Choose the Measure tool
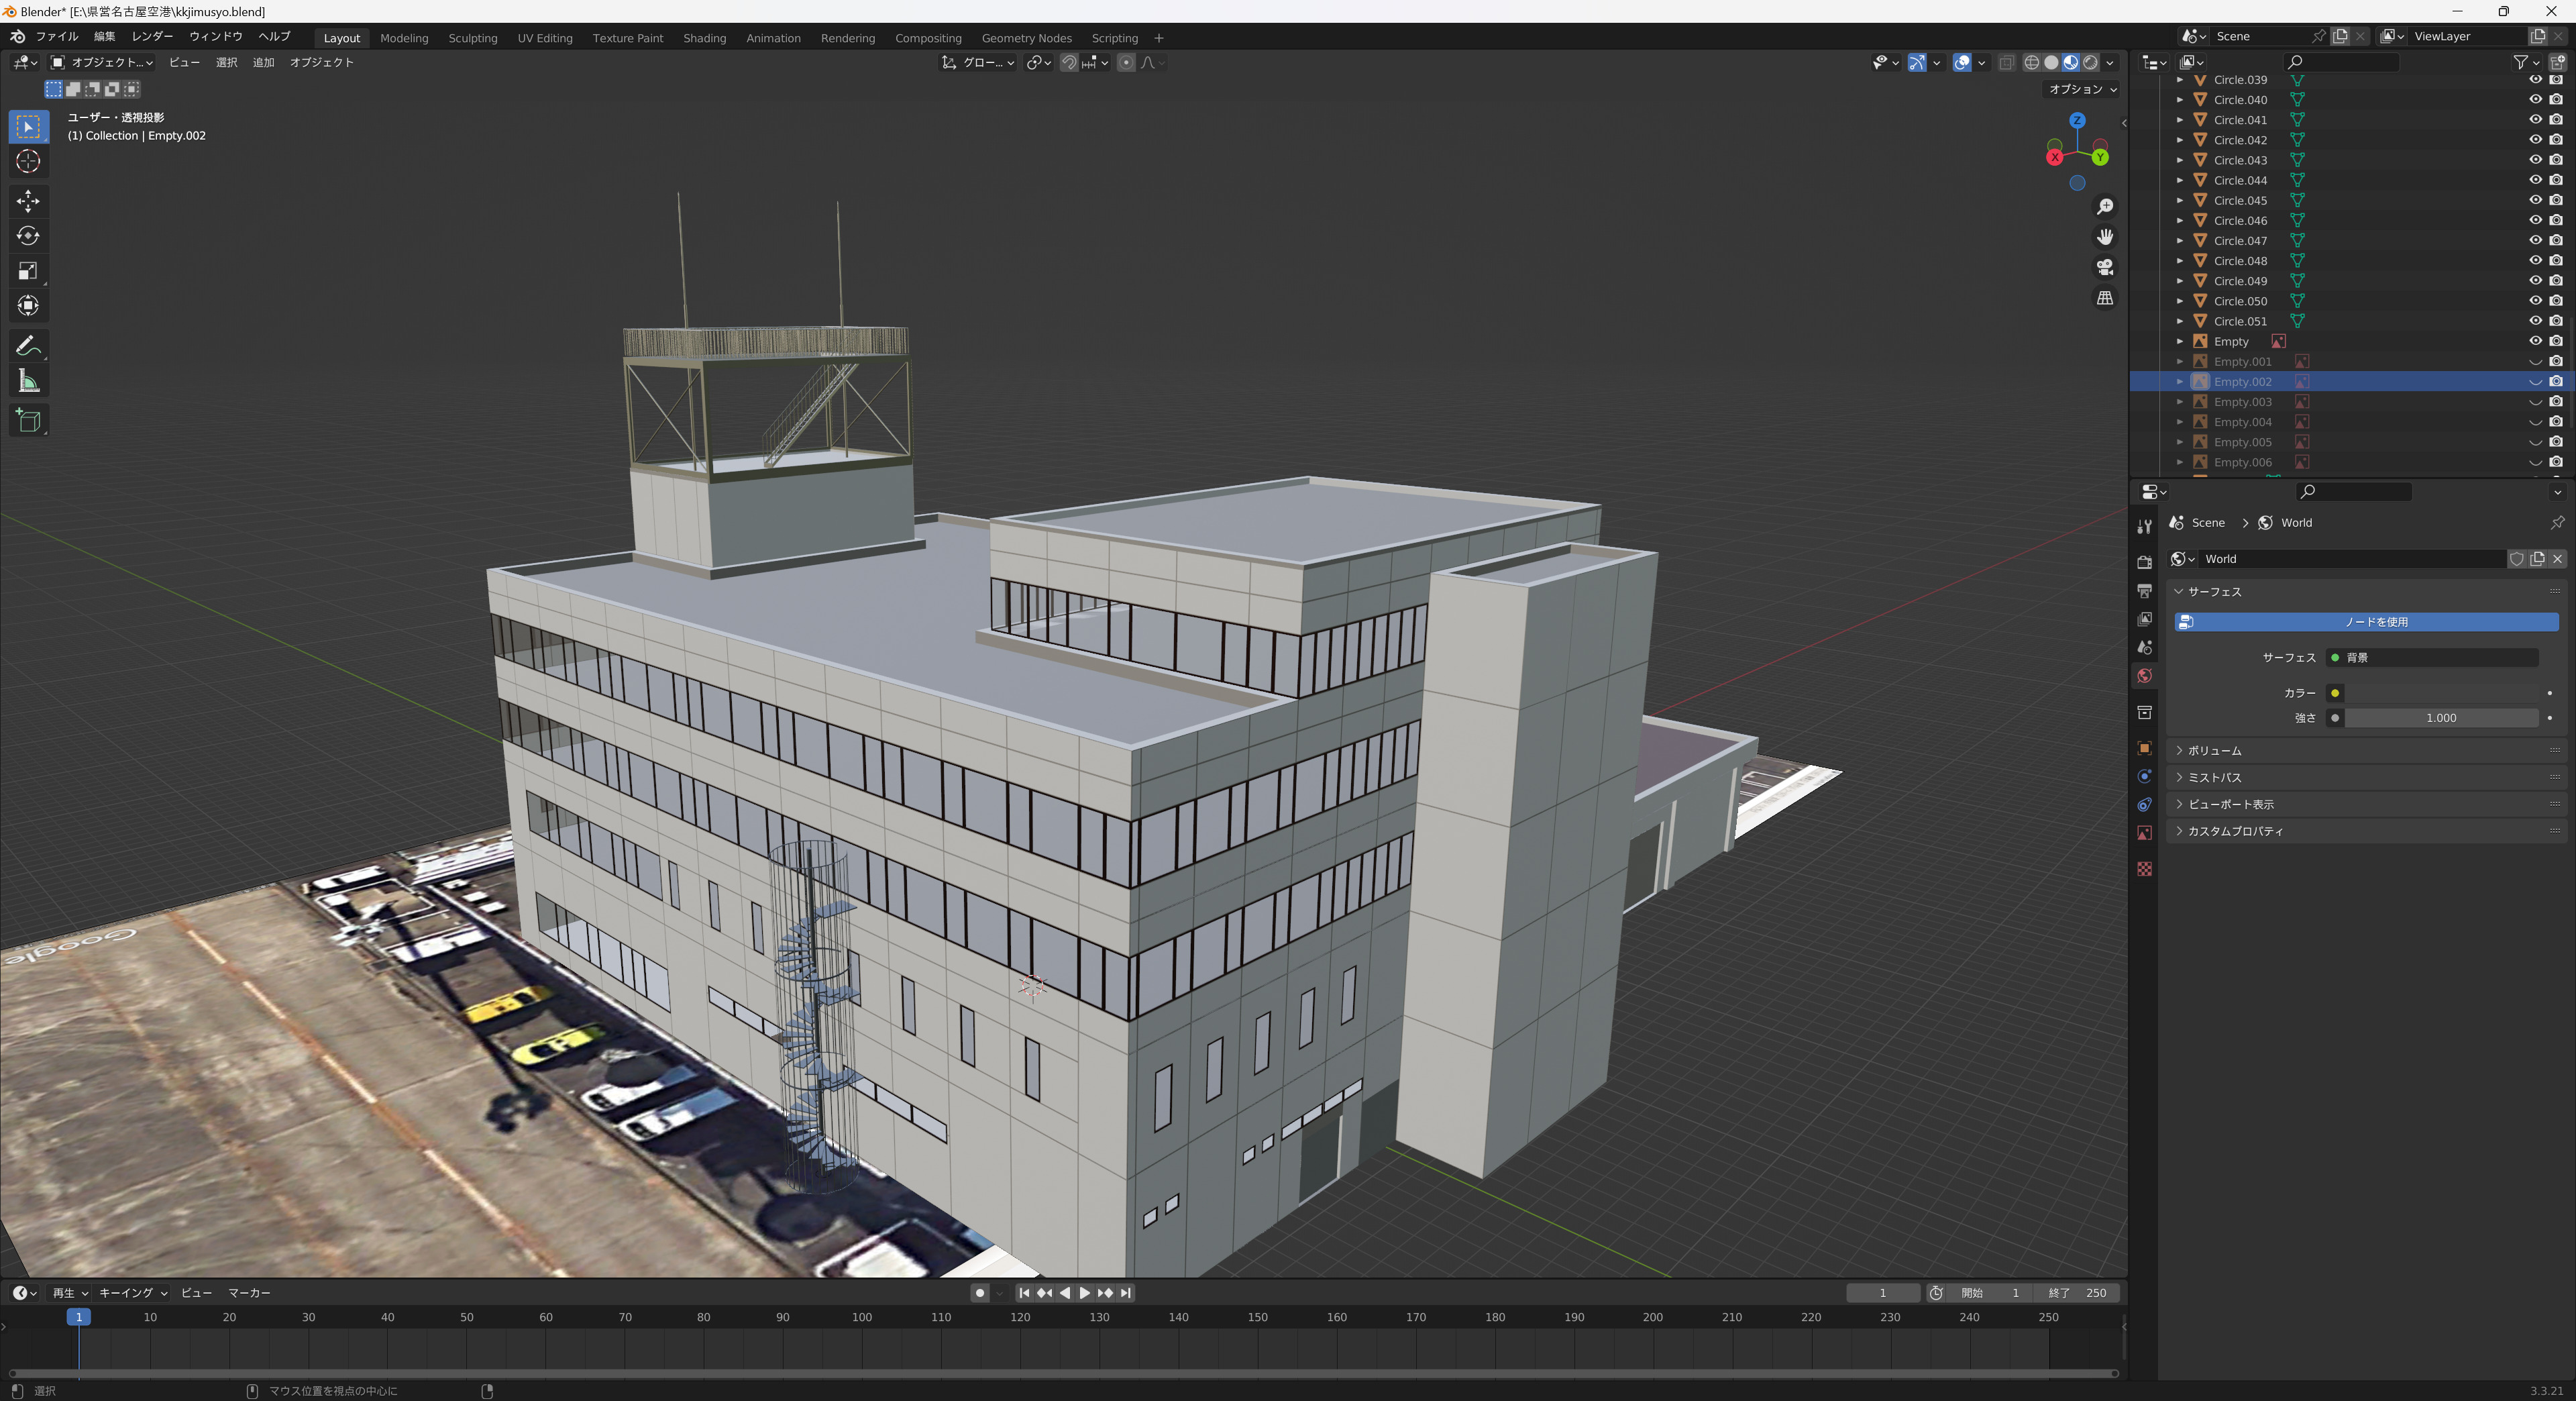This screenshot has width=2576, height=1401. click(28, 381)
